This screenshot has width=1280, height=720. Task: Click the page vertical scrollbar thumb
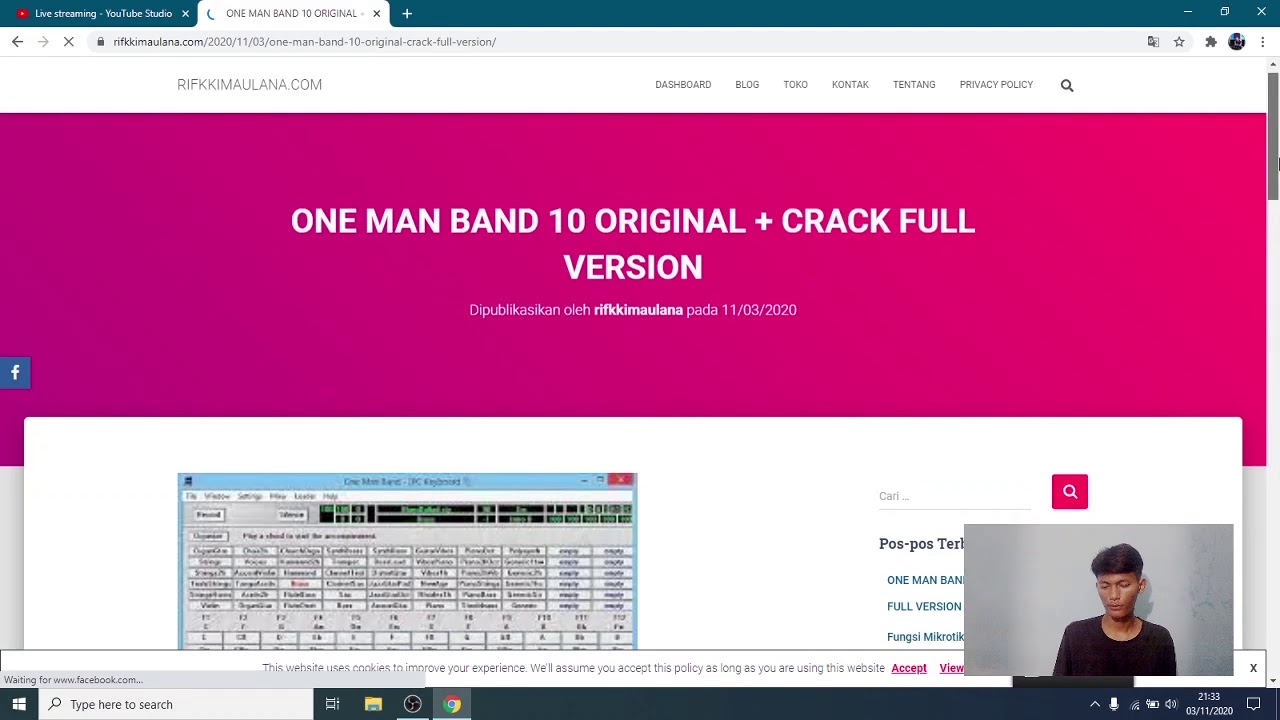coord(1273,137)
